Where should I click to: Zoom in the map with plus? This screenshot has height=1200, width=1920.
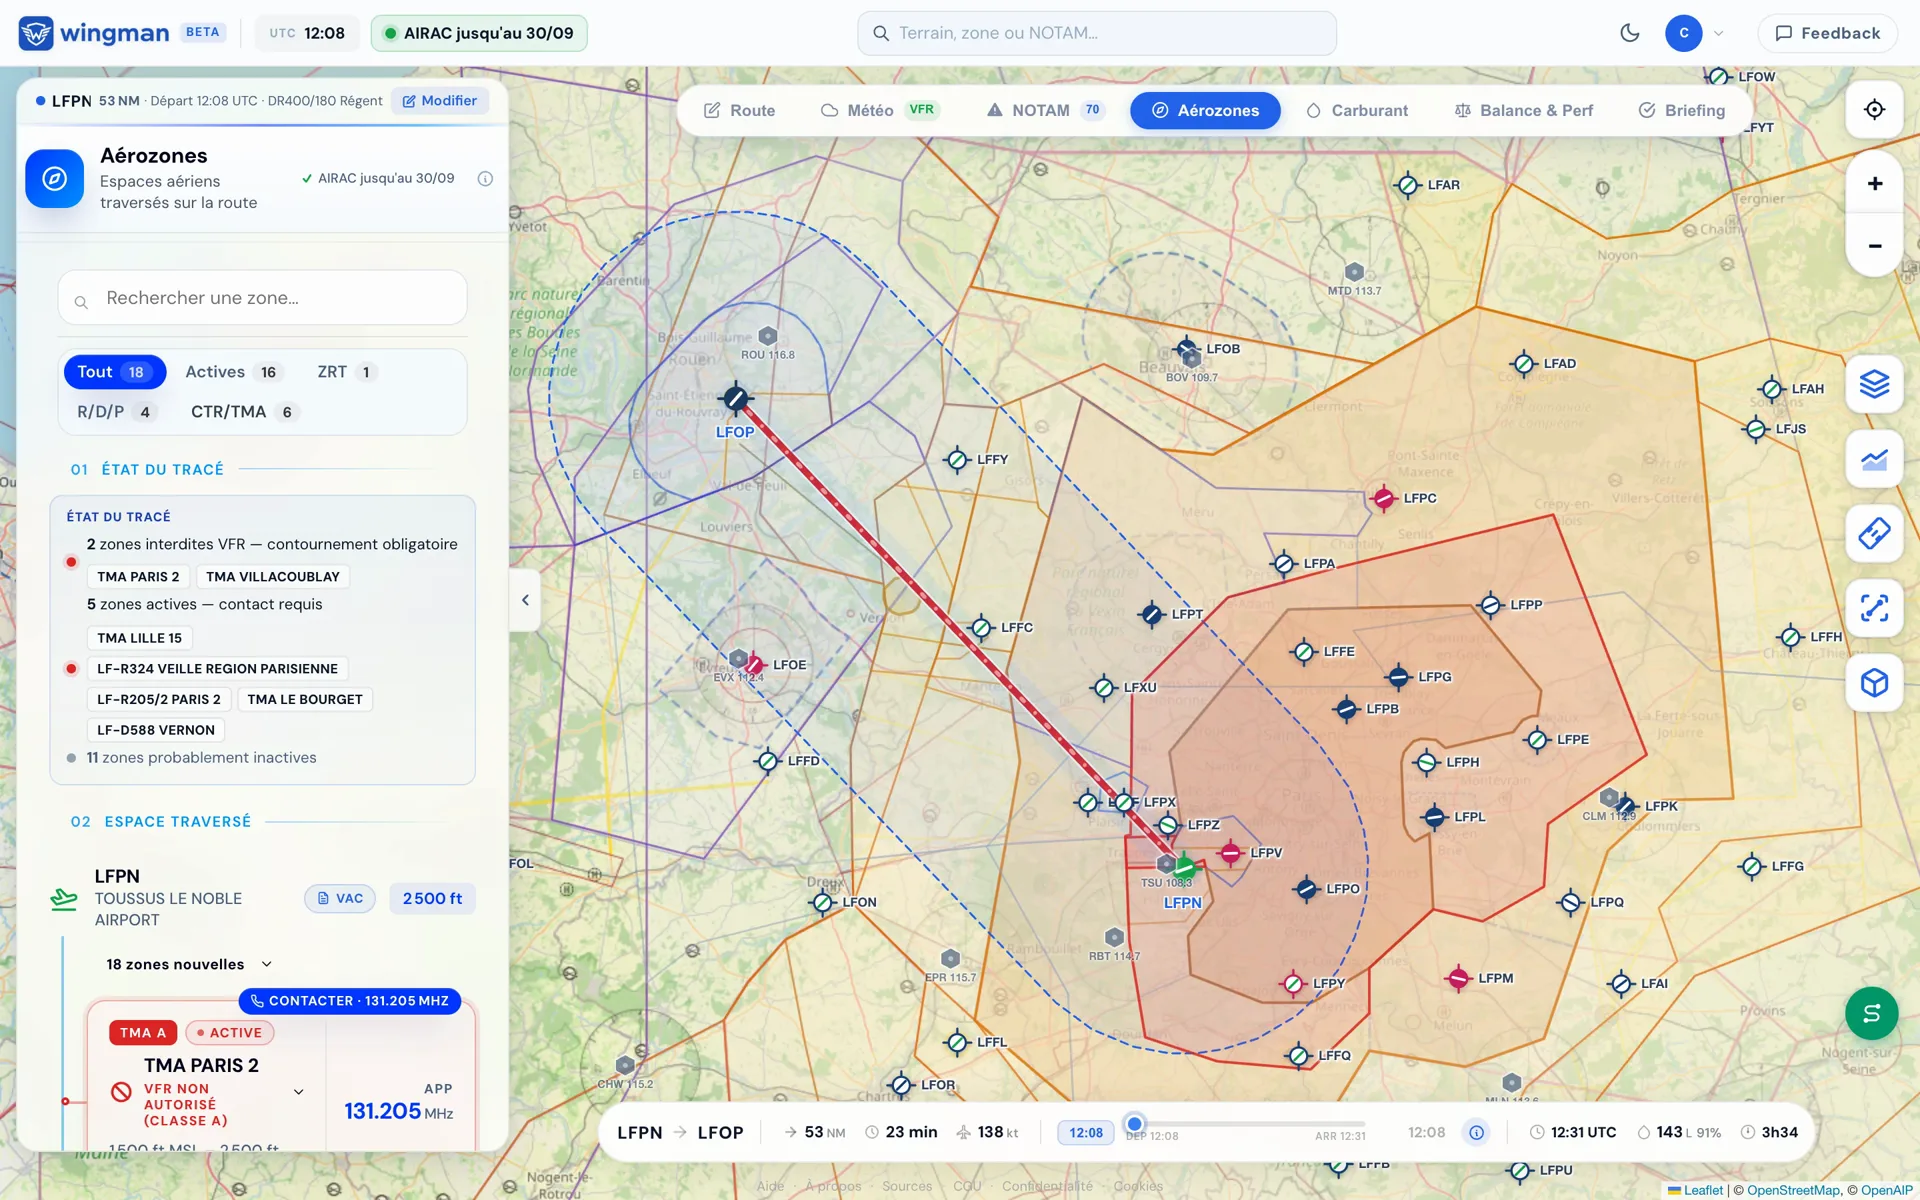coord(1874,183)
